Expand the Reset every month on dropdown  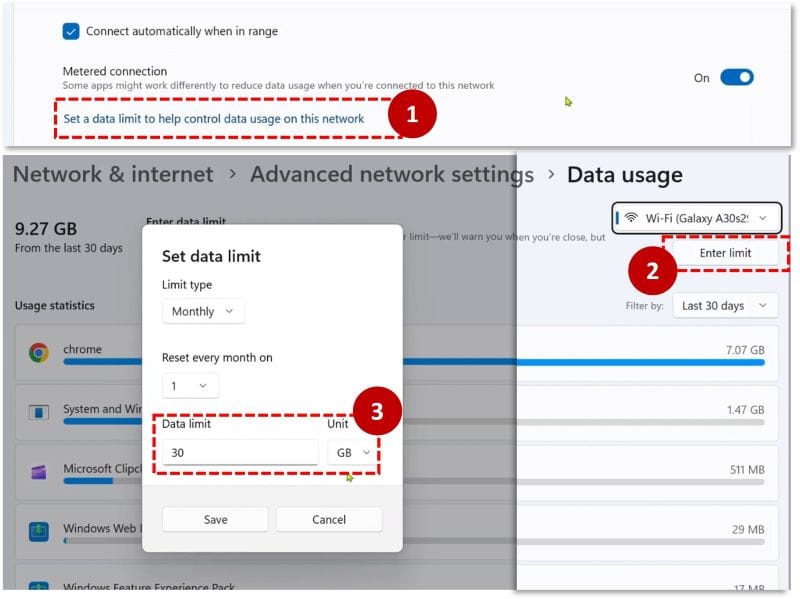190,385
